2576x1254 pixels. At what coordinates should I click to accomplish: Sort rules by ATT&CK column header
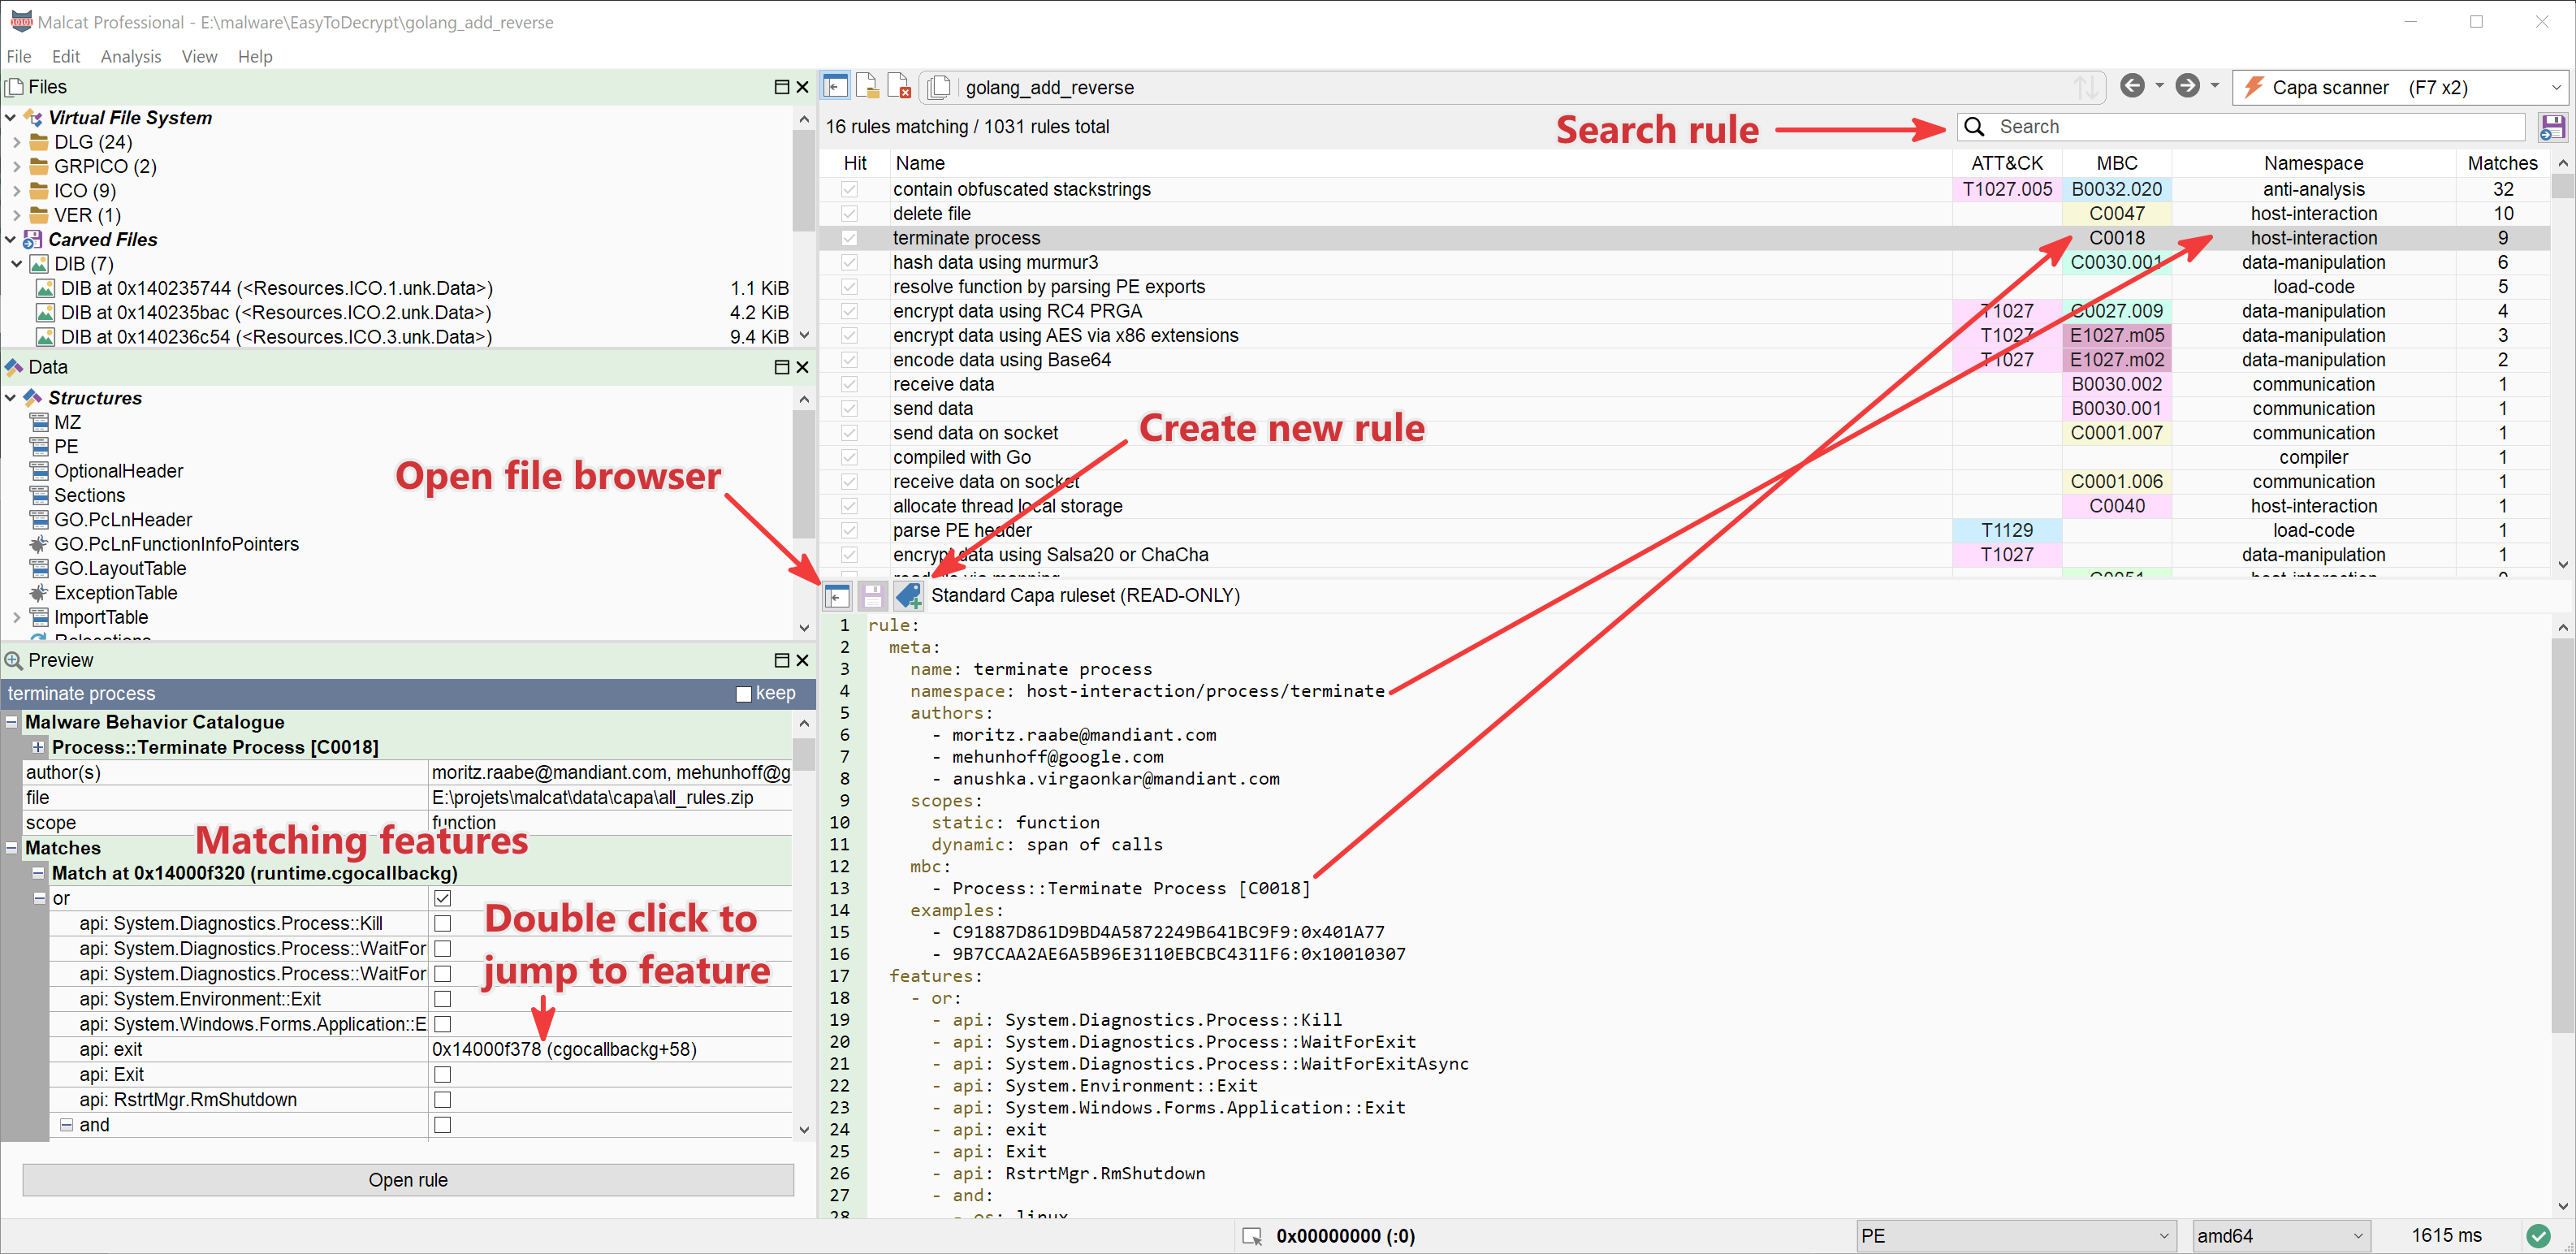coord(2007,163)
